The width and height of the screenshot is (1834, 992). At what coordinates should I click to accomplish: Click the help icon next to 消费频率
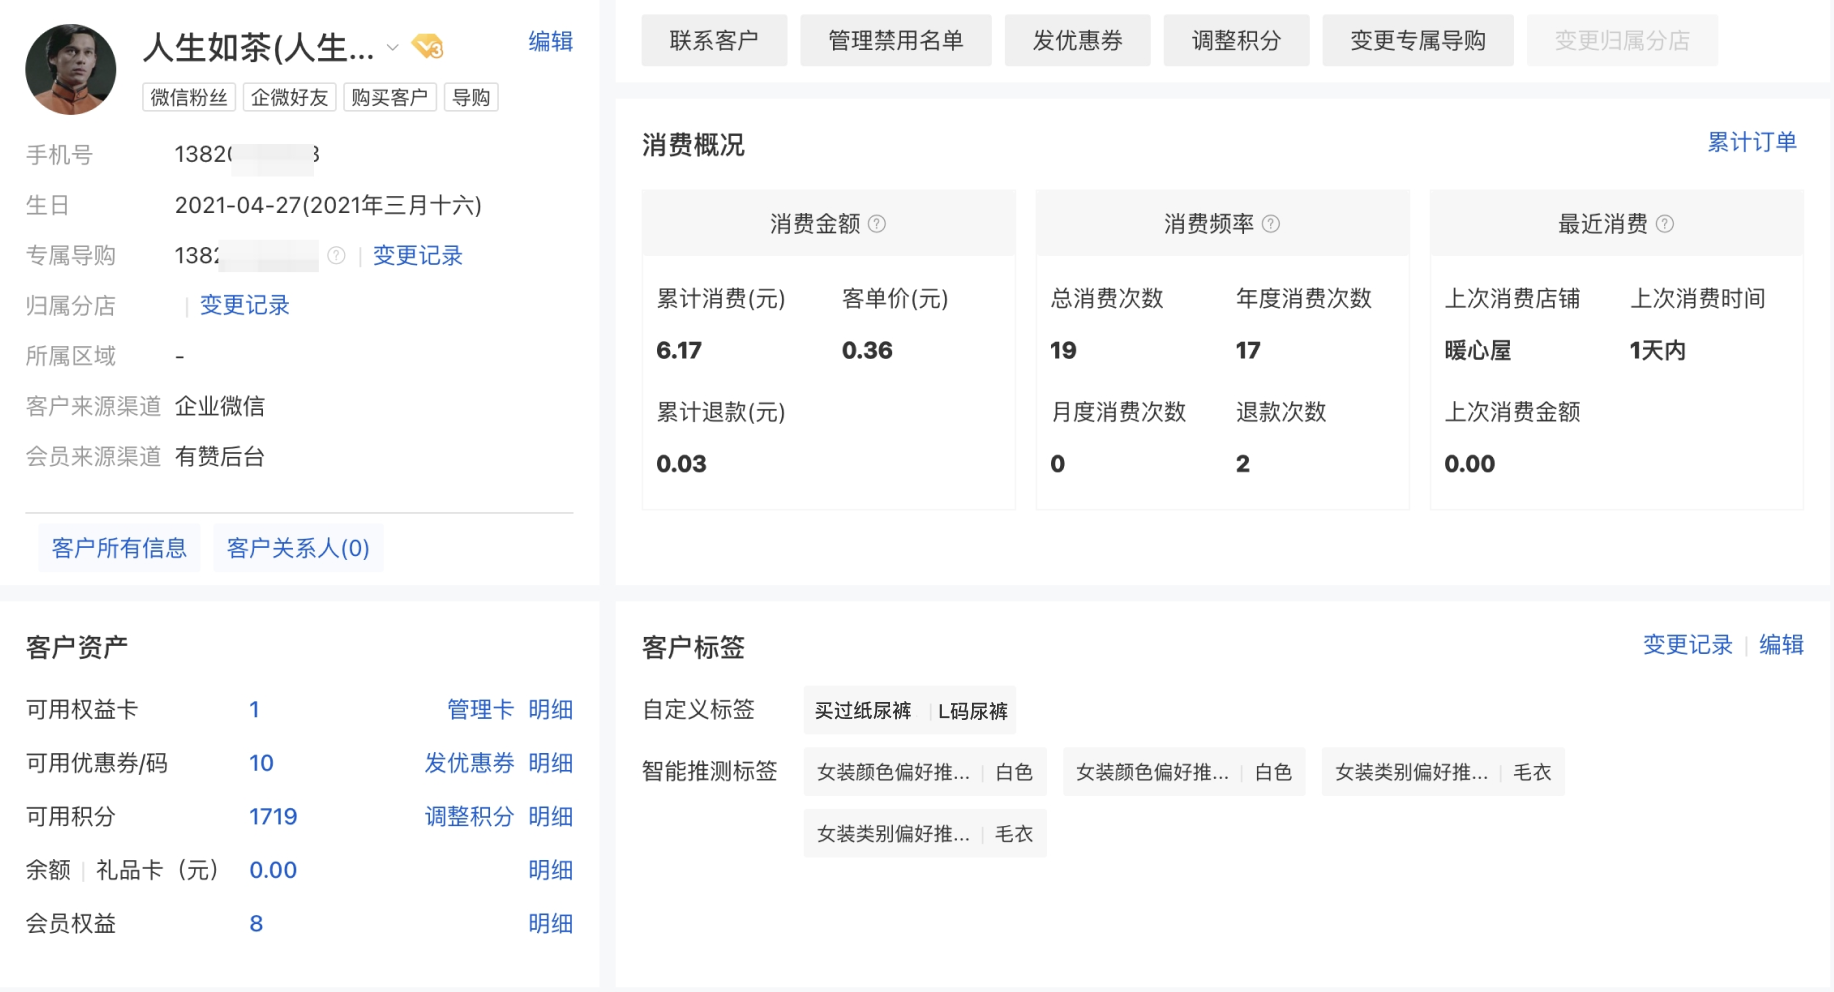pos(1271,224)
